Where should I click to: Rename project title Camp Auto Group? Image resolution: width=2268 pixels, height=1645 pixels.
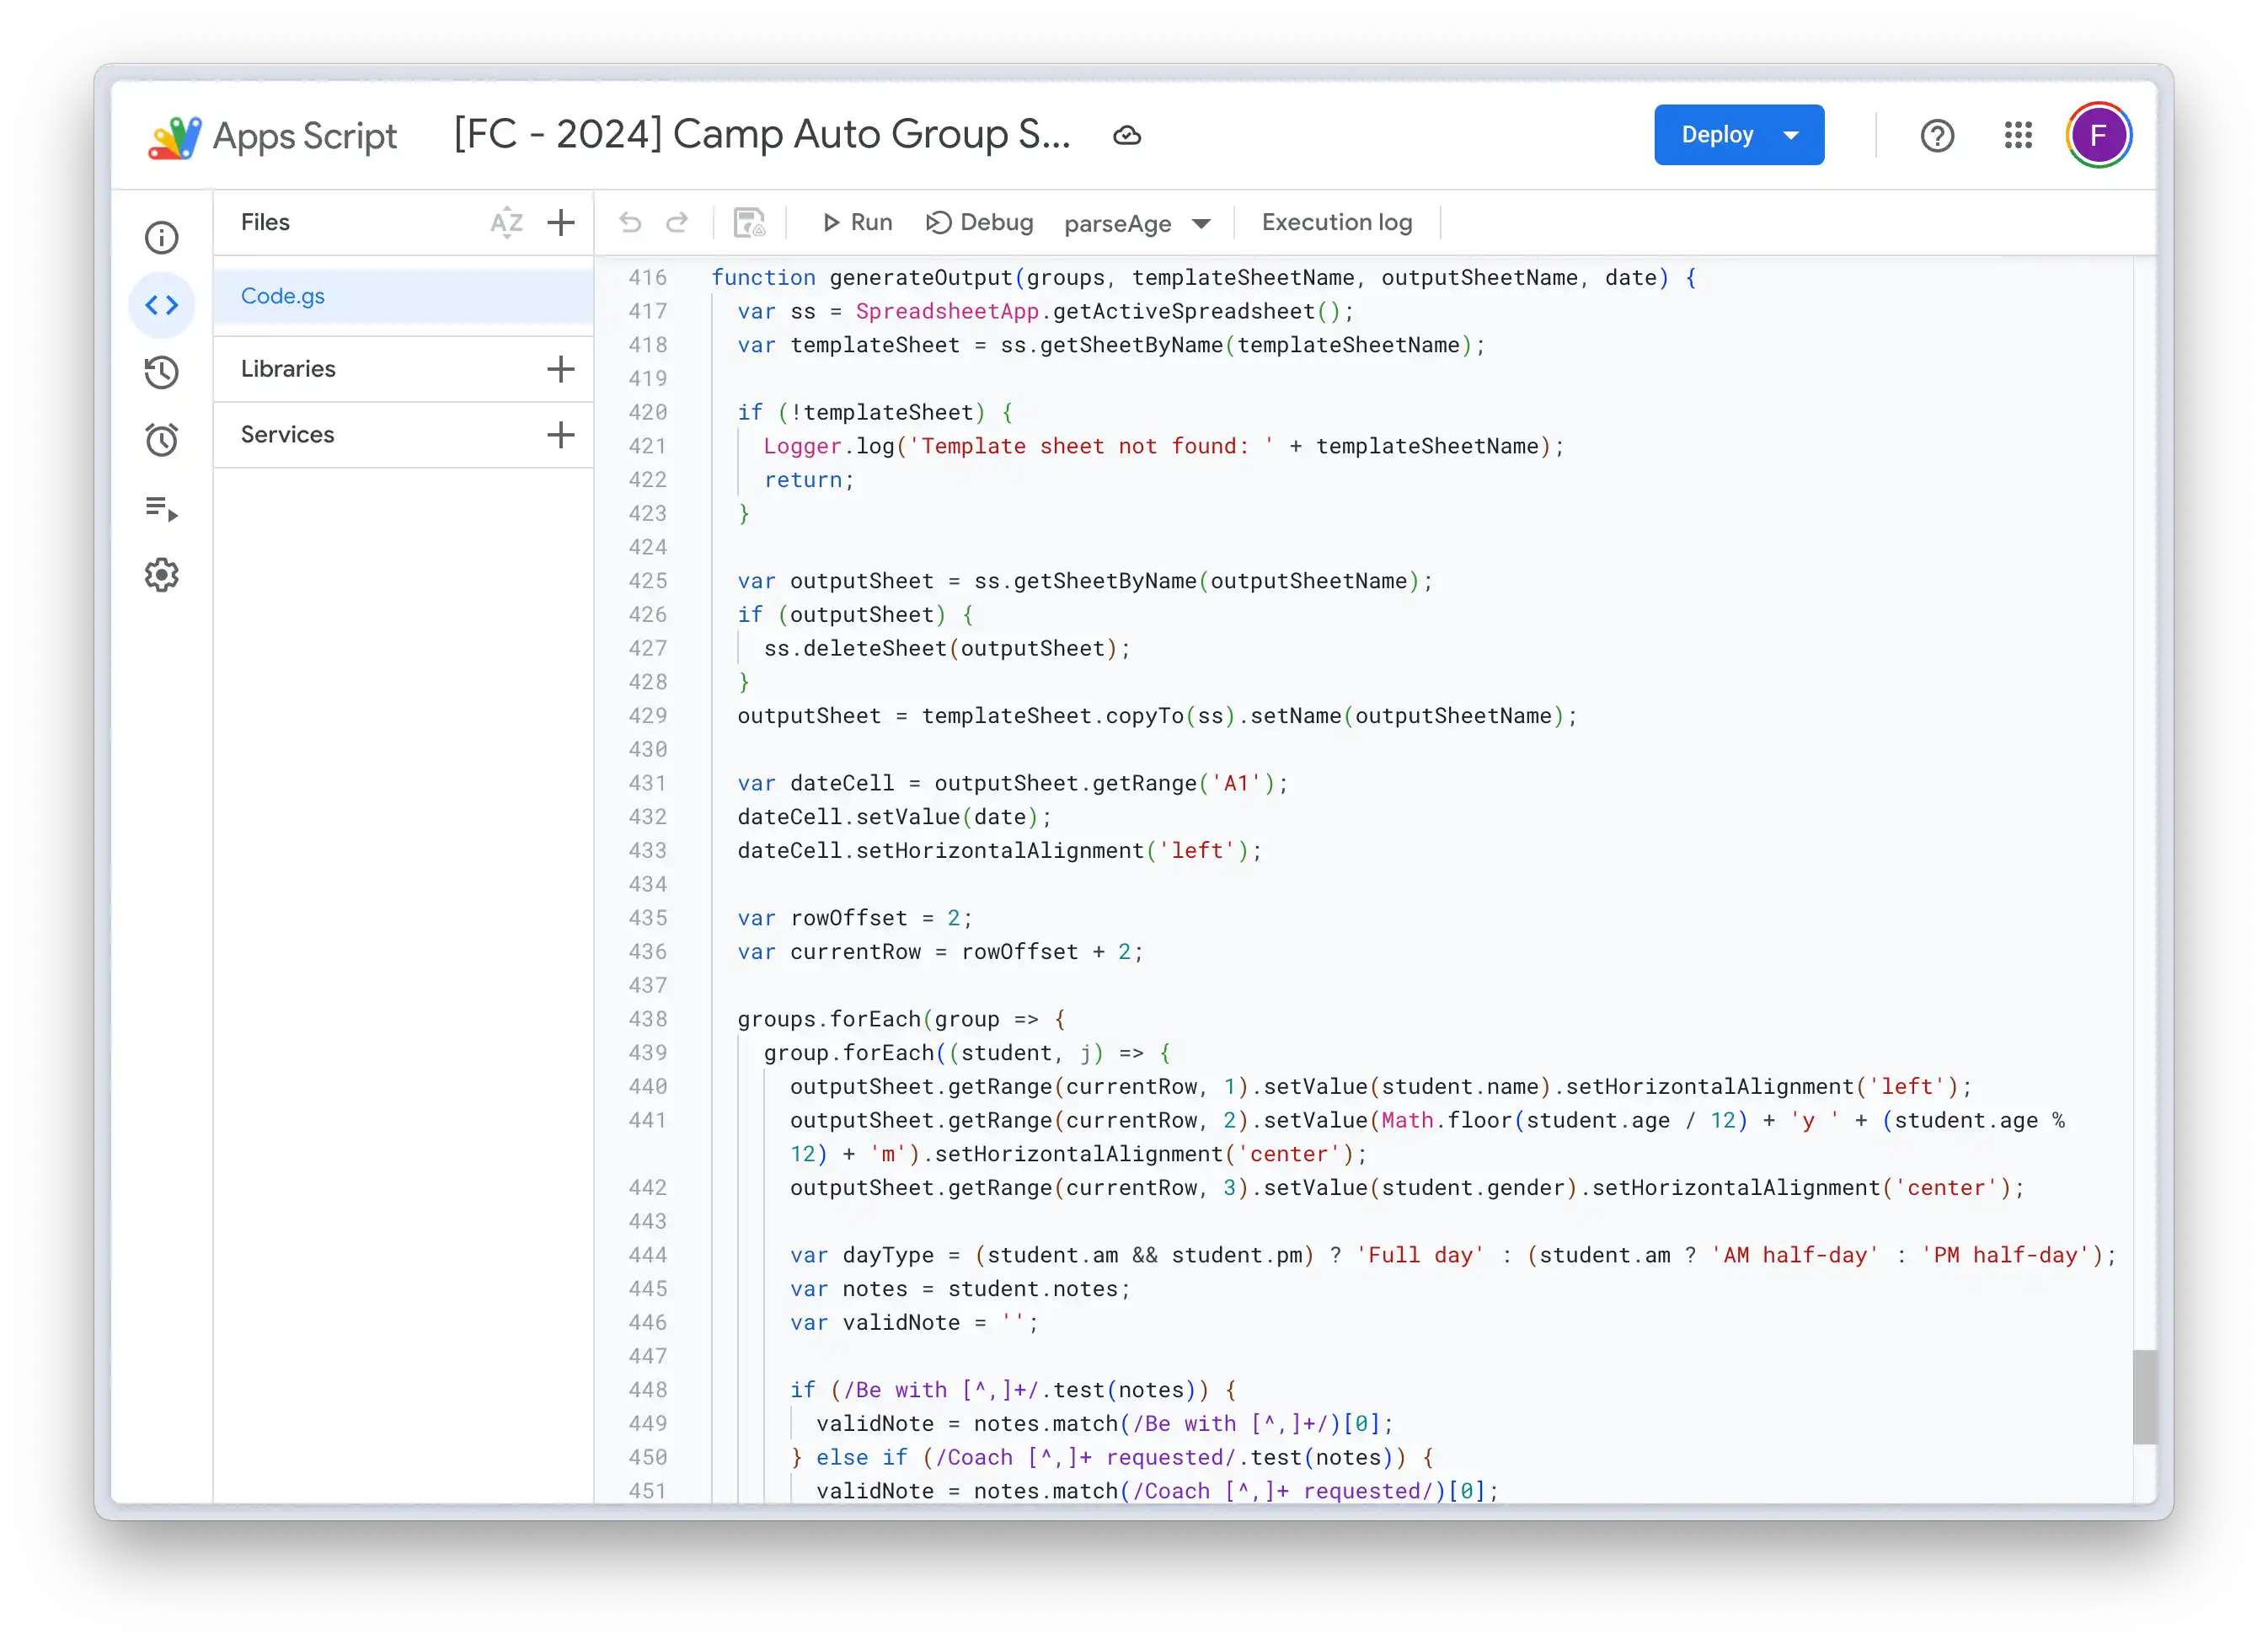pos(761,134)
